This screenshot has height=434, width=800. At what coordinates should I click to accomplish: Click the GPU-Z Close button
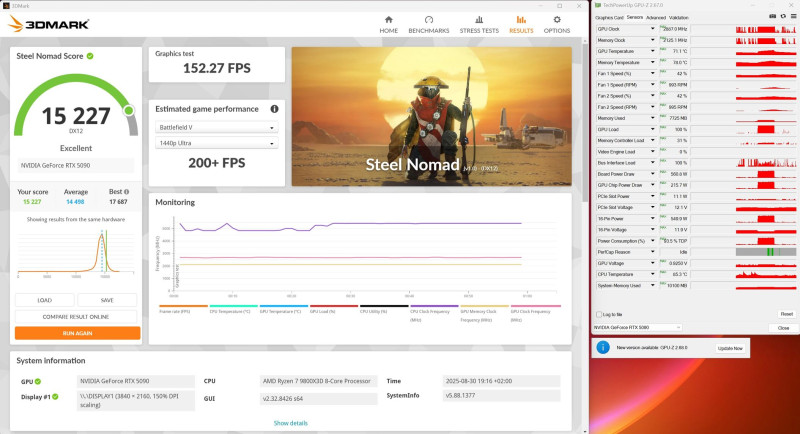coord(783,328)
